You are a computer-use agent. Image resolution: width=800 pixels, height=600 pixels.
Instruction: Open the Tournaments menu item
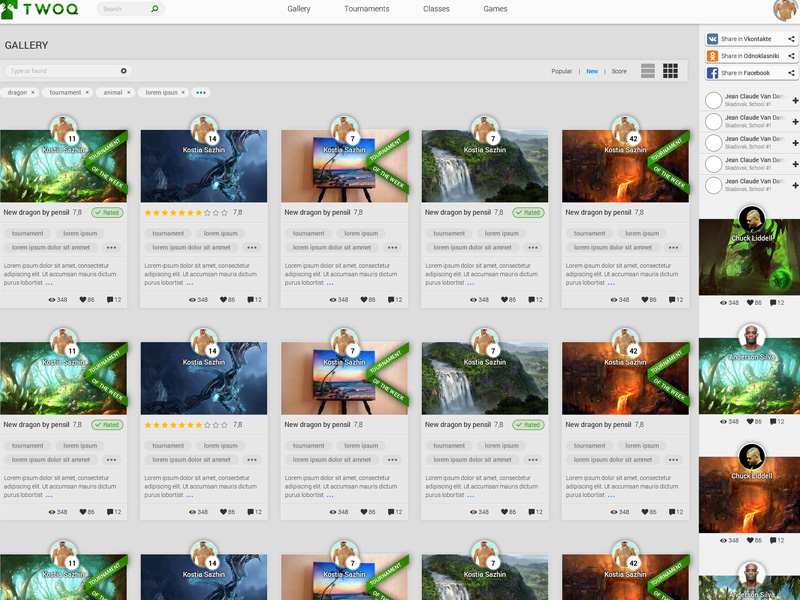point(366,9)
